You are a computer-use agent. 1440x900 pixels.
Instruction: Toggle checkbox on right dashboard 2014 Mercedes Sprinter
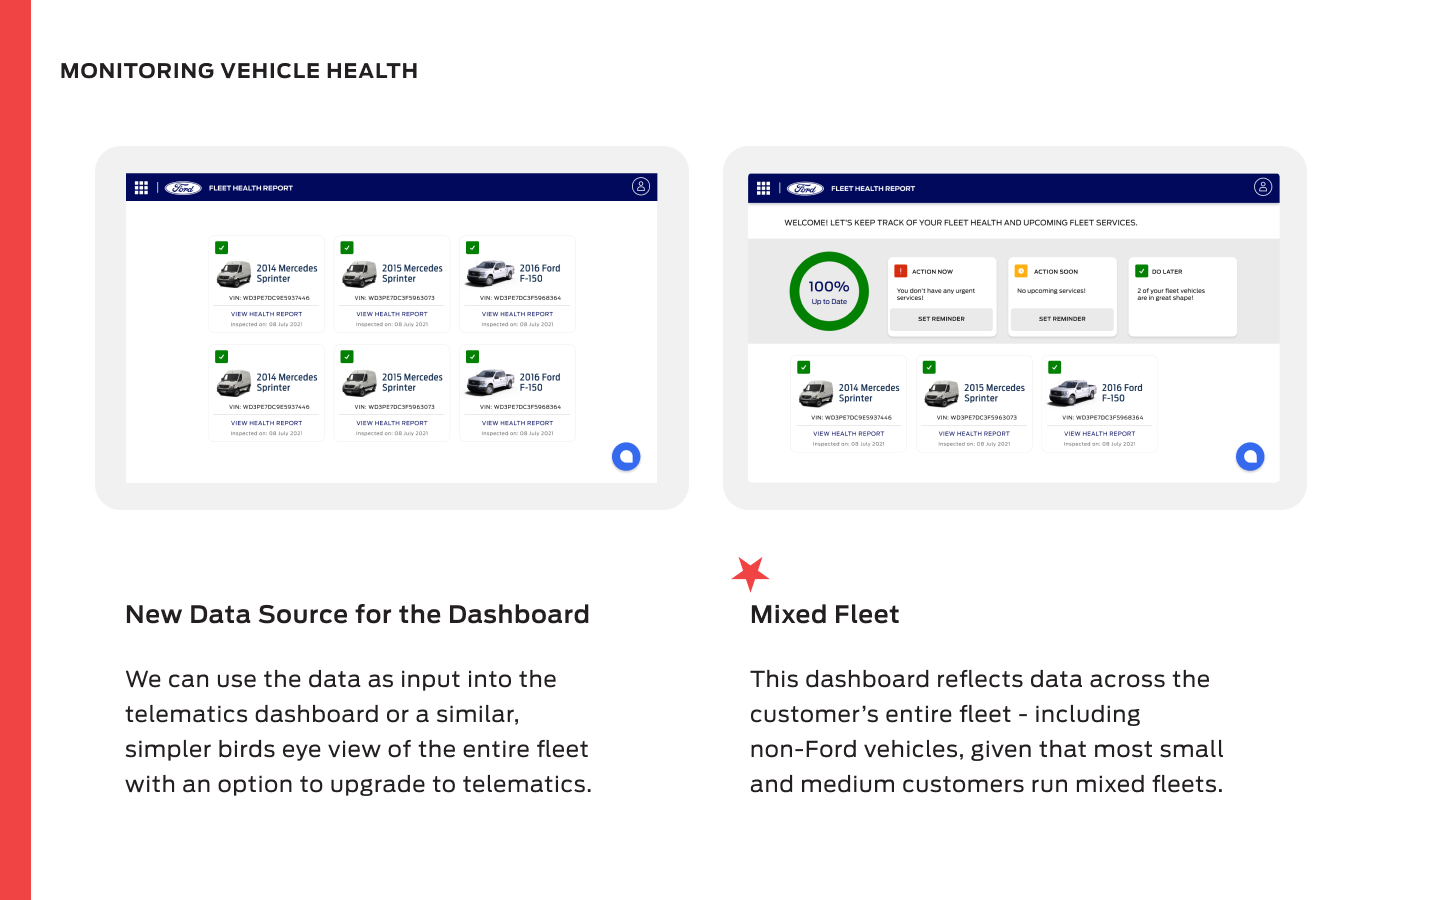tap(804, 367)
